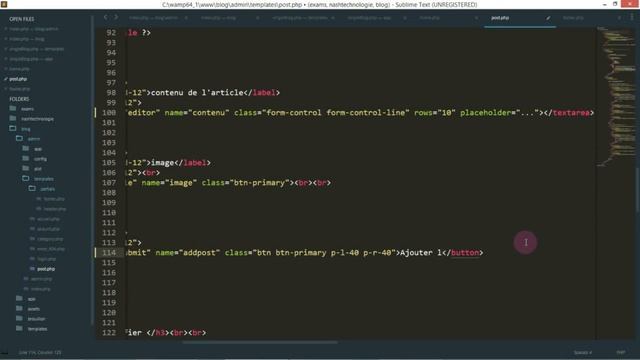Open the tab list menu at far right of tab bar
Screen dimensions: 640x360
tap(632, 18)
